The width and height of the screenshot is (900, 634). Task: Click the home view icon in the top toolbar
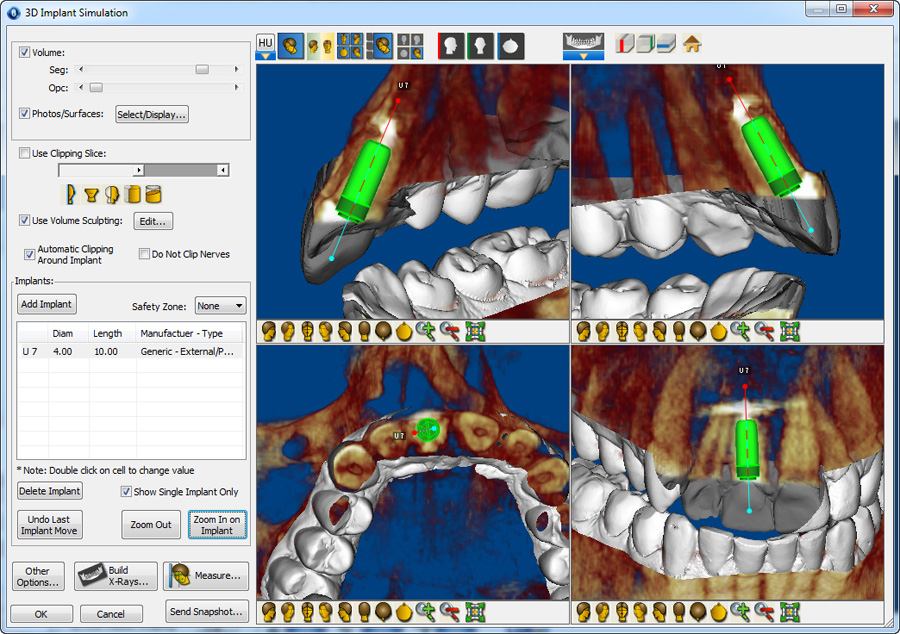click(x=692, y=44)
